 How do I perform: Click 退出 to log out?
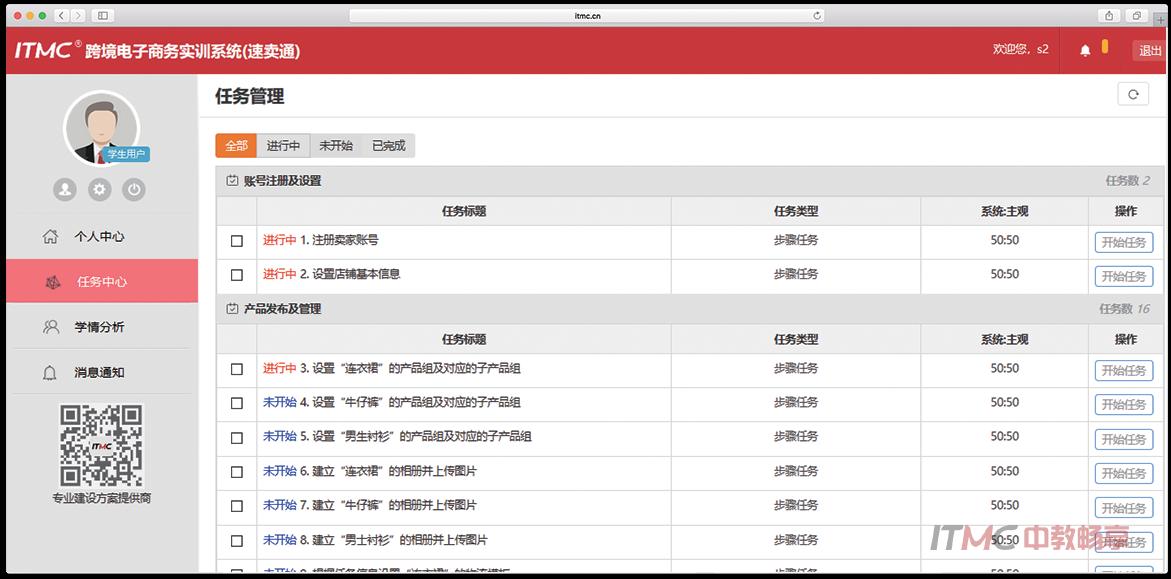click(1148, 49)
